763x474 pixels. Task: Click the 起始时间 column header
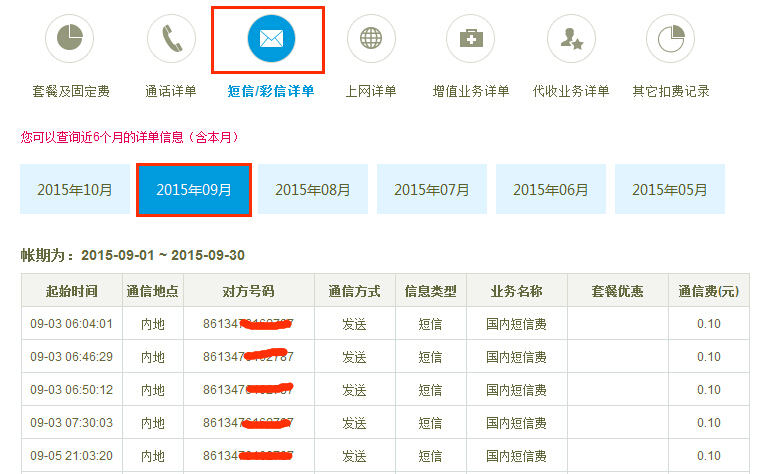[71, 291]
